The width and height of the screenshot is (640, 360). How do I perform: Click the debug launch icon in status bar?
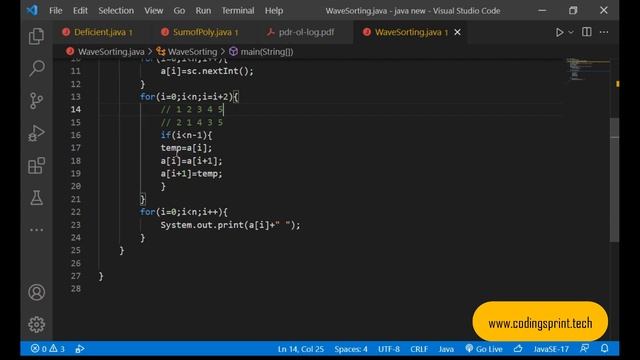[80, 349]
